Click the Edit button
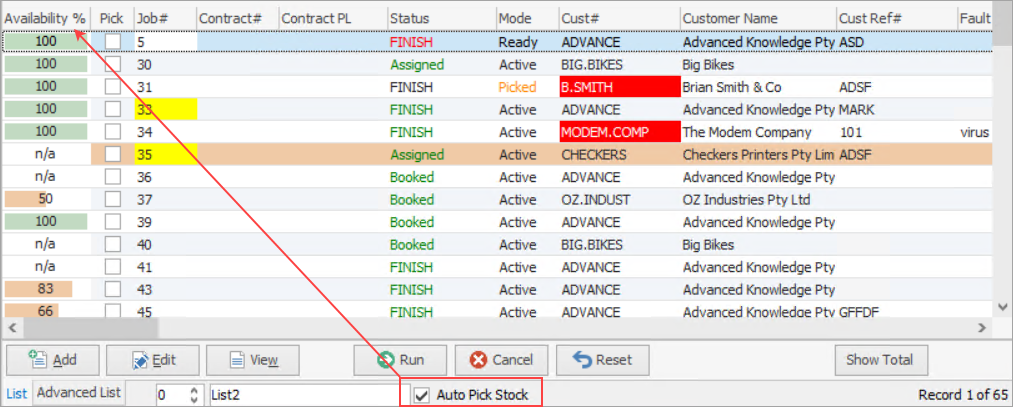Screen dimensions: 1013x407 pos(152,360)
